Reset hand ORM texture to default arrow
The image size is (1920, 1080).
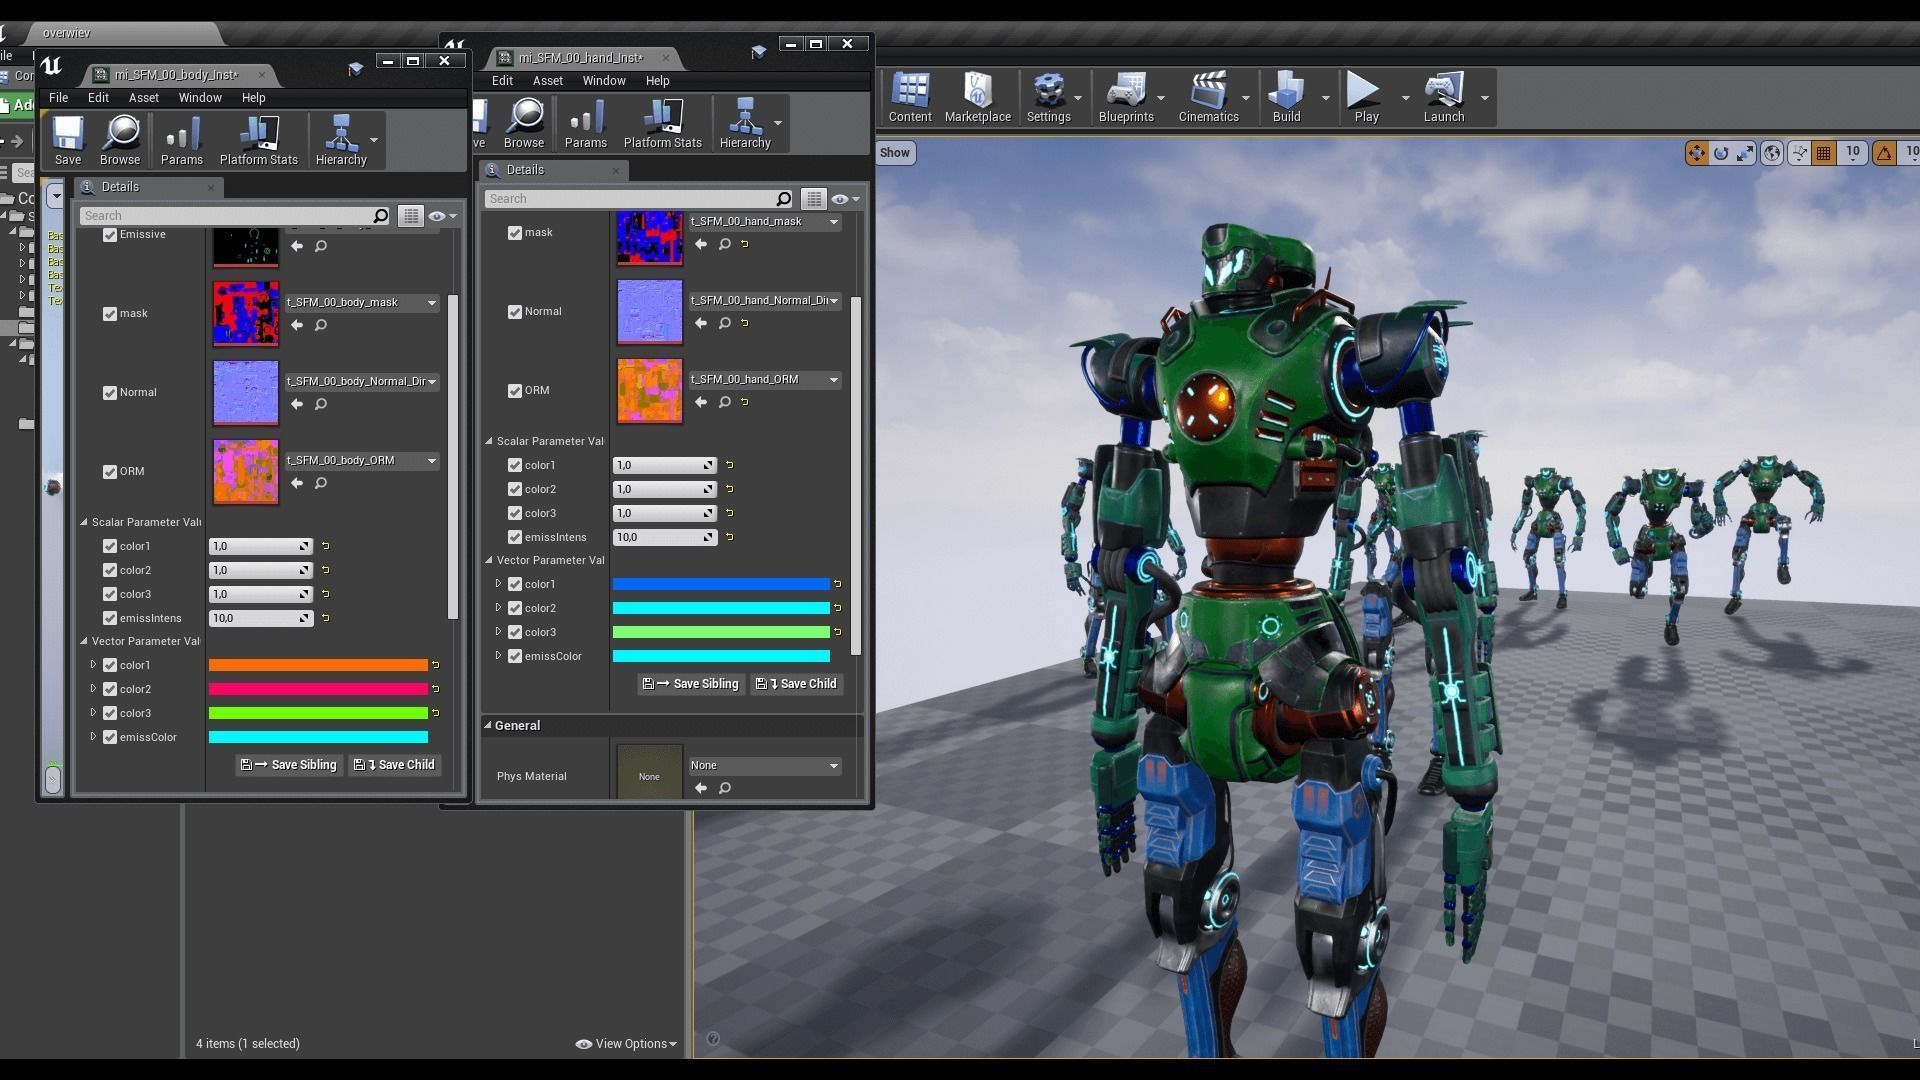pos(745,402)
